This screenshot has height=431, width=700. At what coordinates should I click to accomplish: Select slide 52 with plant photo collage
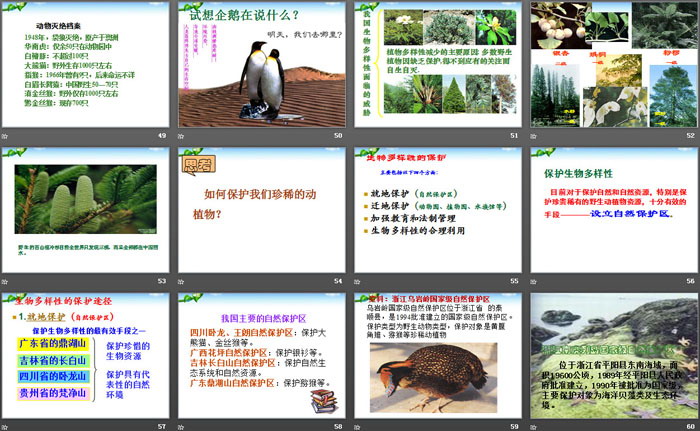click(x=611, y=64)
